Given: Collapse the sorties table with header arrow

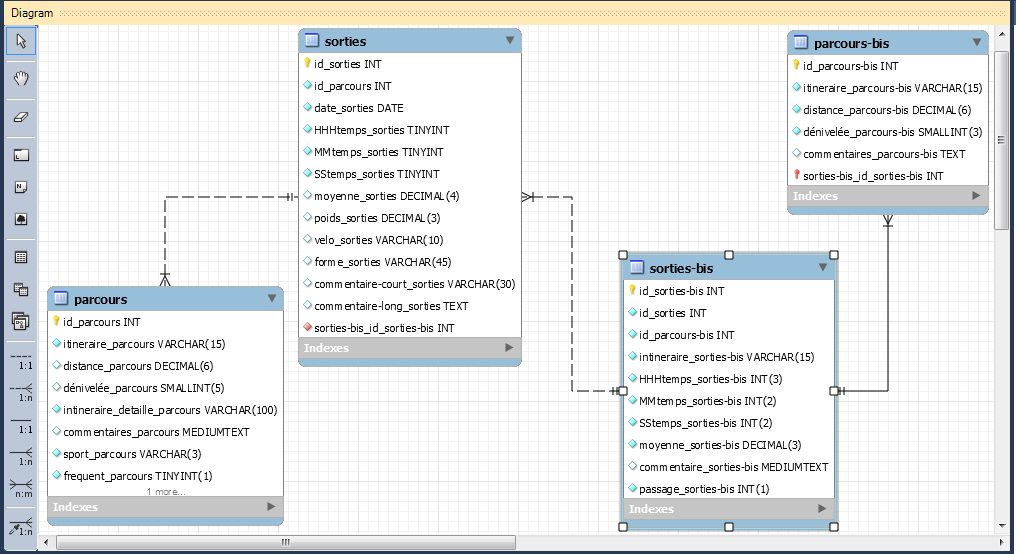Looking at the screenshot, I should [509, 41].
